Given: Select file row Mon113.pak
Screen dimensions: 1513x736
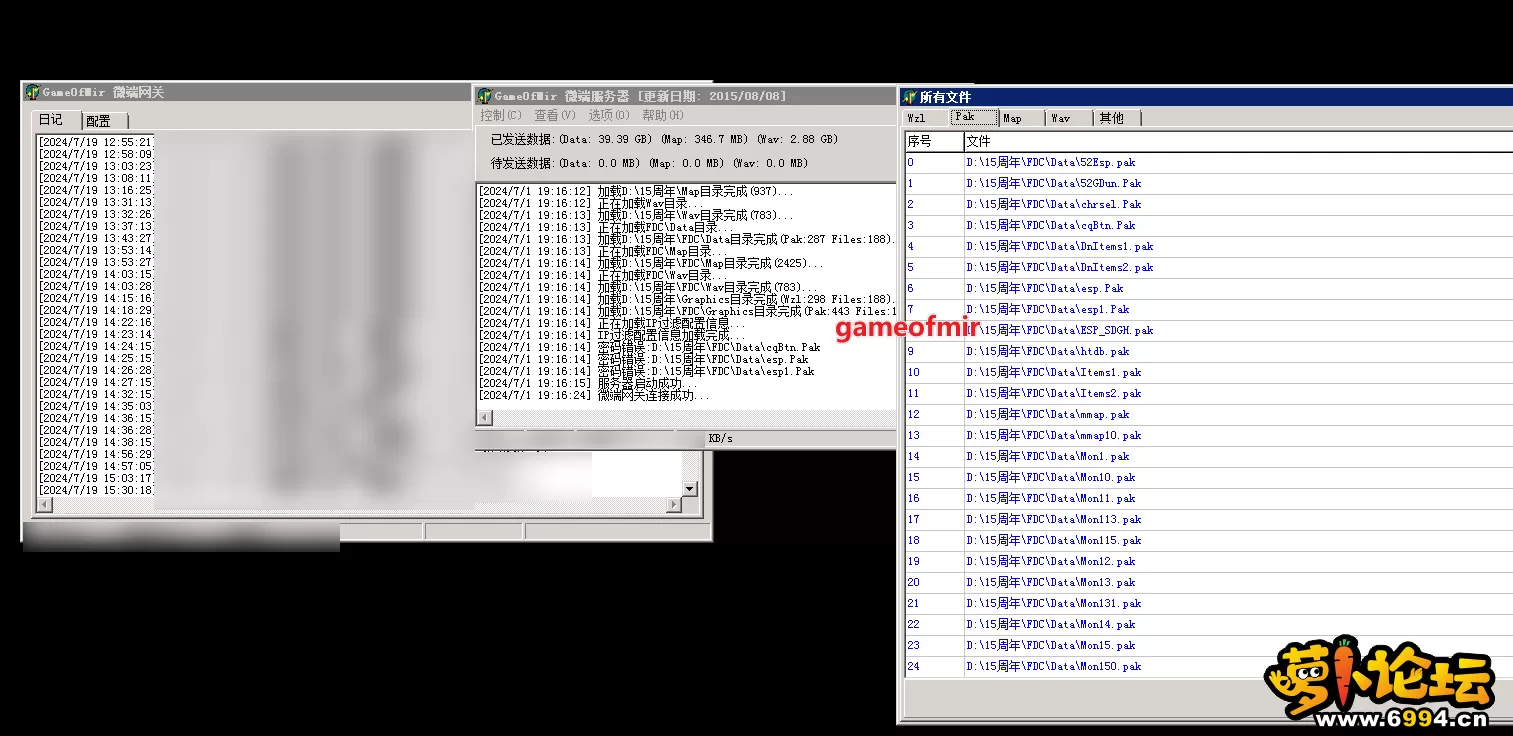Looking at the screenshot, I should (1209, 519).
